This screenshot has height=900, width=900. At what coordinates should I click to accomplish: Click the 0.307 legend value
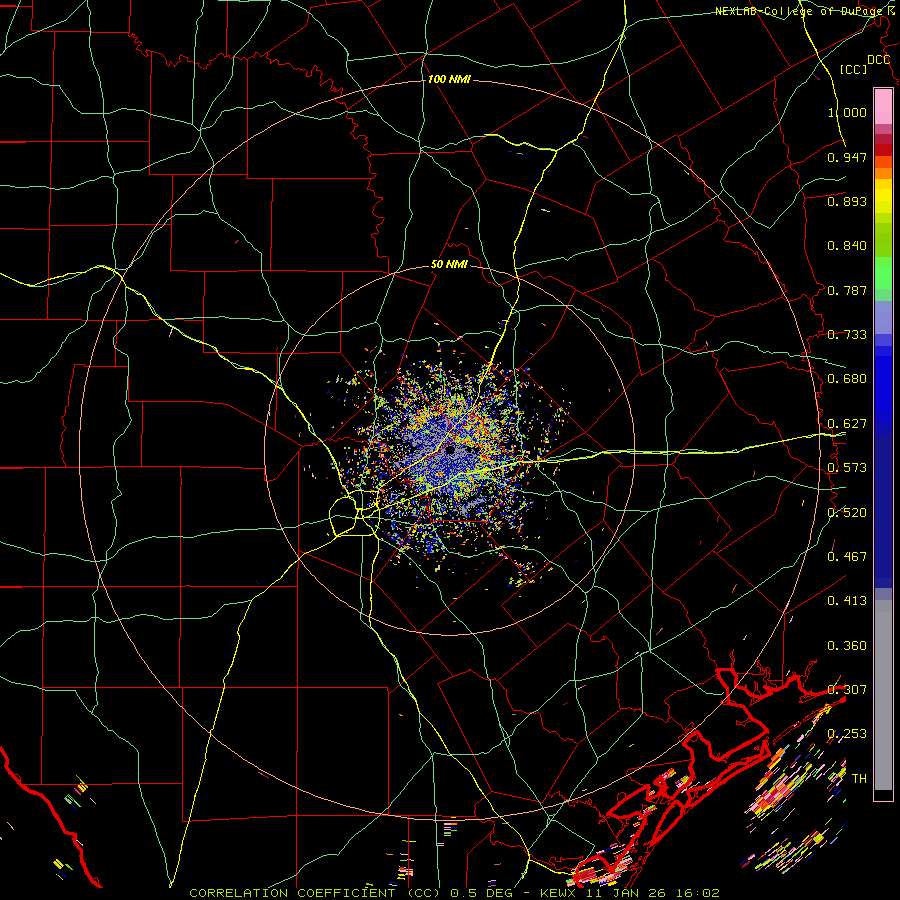click(x=847, y=690)
